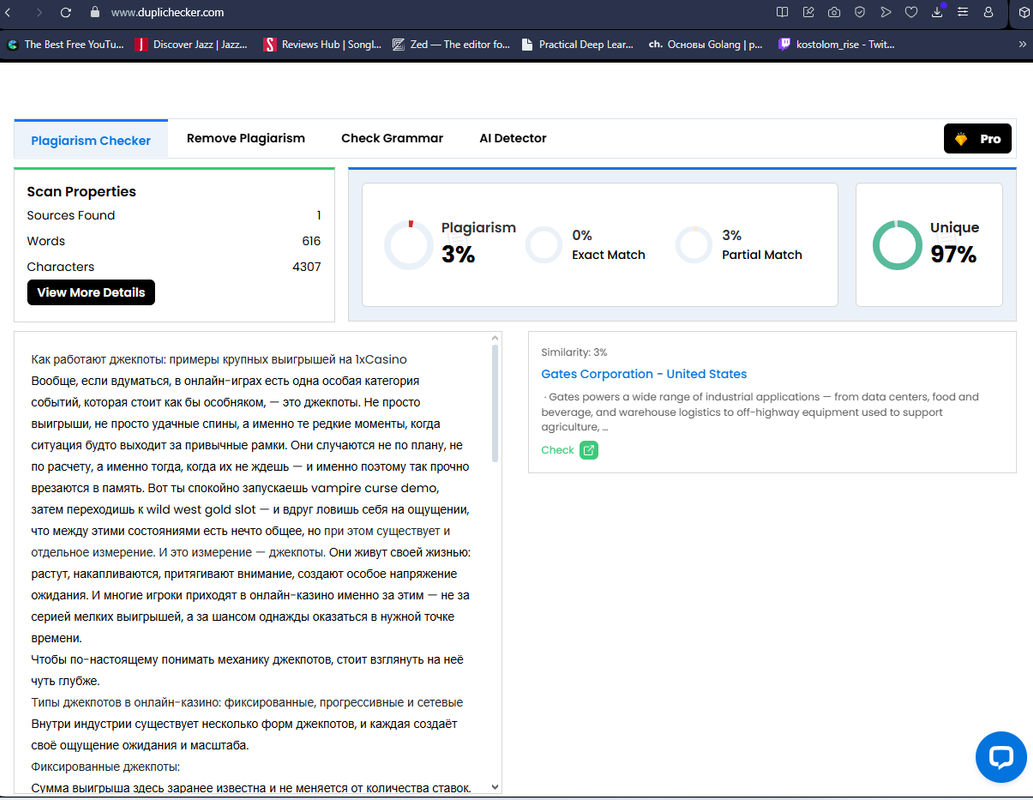This screenshot has height=800, width=1033.
Task: Open the Zed editor bookmark
Action: click(x=451, y=44)
